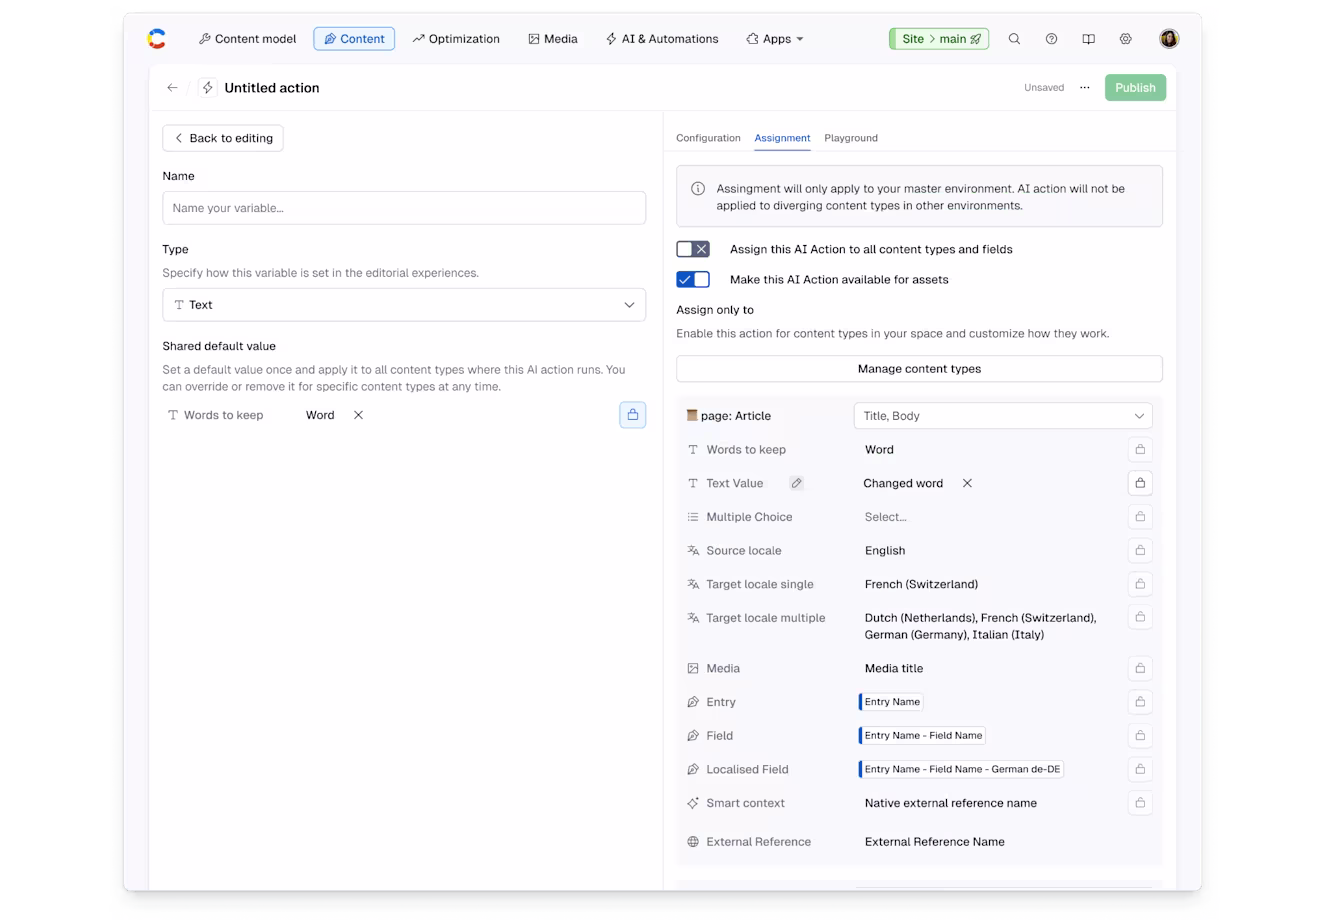
Task: Click the info icon in assignment notice
Action: [698, 189]
